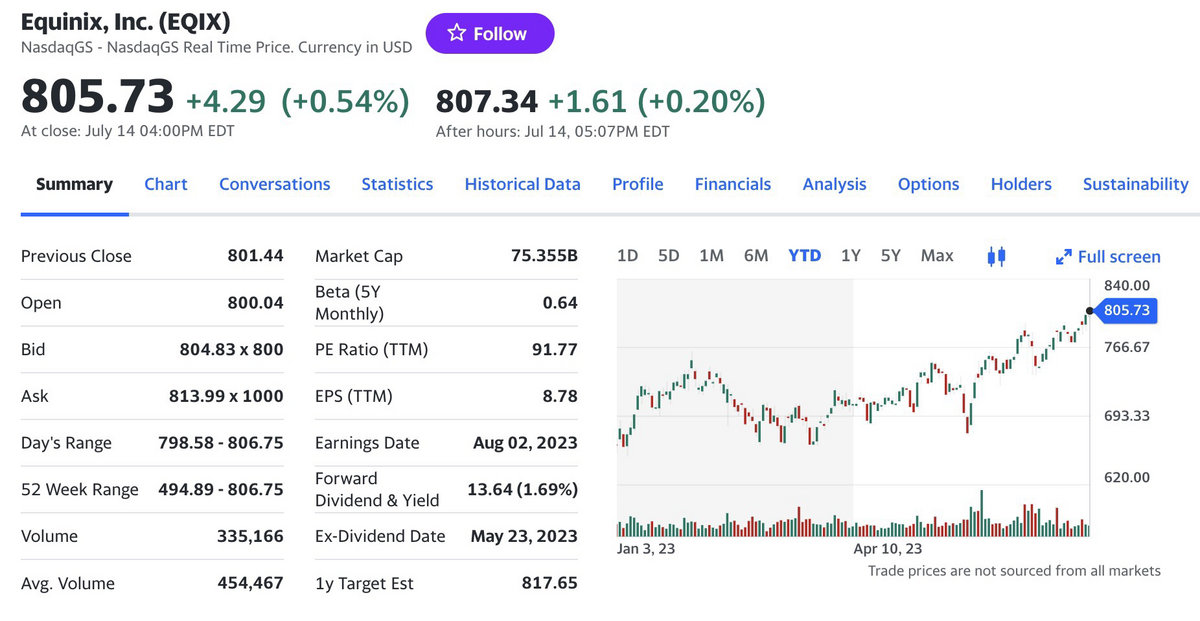The width and height of the screenshot is (1200, 621).
Task: Open the Sustainability tab
Action: [1136, 184]
